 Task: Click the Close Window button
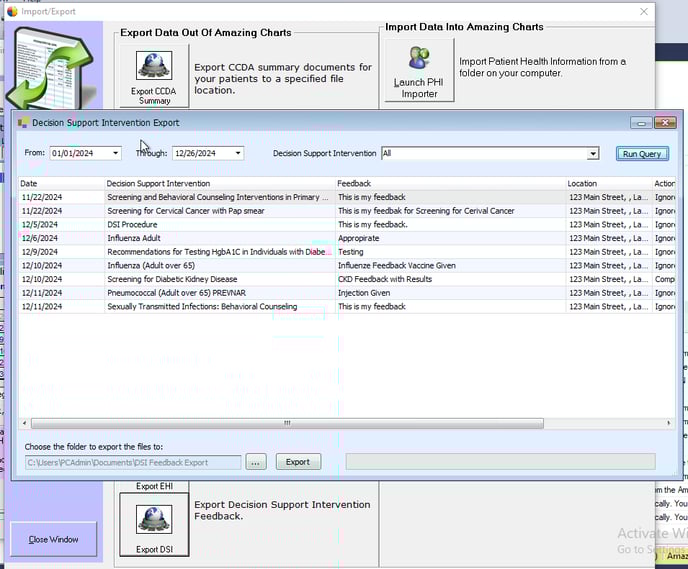pos(53,539)
